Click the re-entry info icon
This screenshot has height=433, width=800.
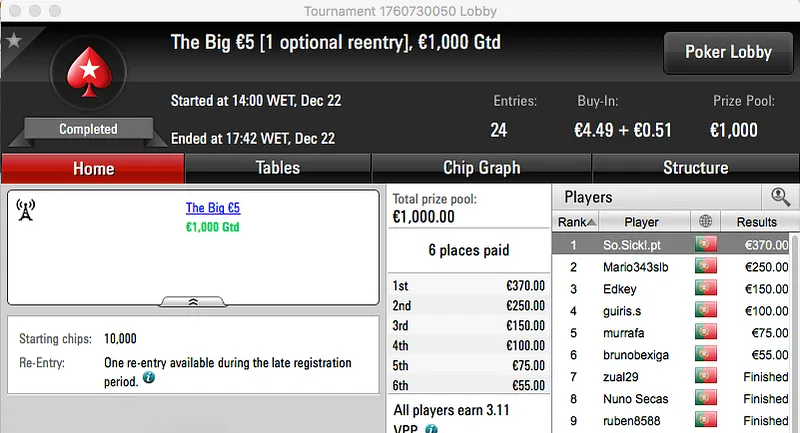point(148,379)
